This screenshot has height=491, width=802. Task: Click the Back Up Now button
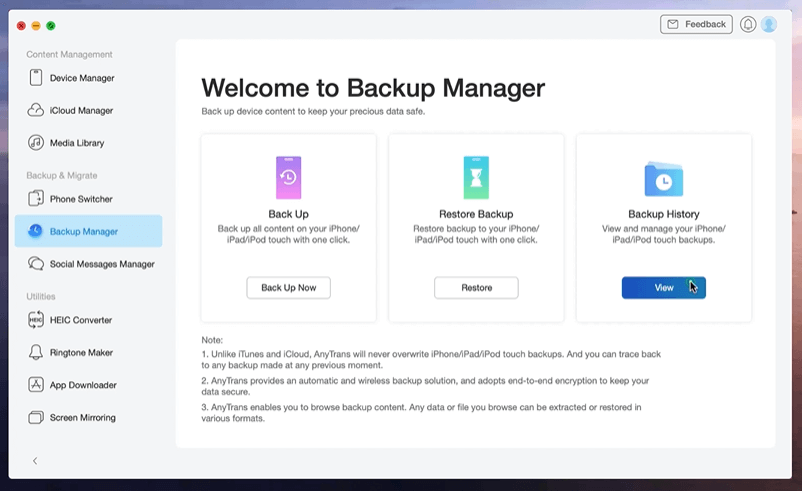click(288, 287)
